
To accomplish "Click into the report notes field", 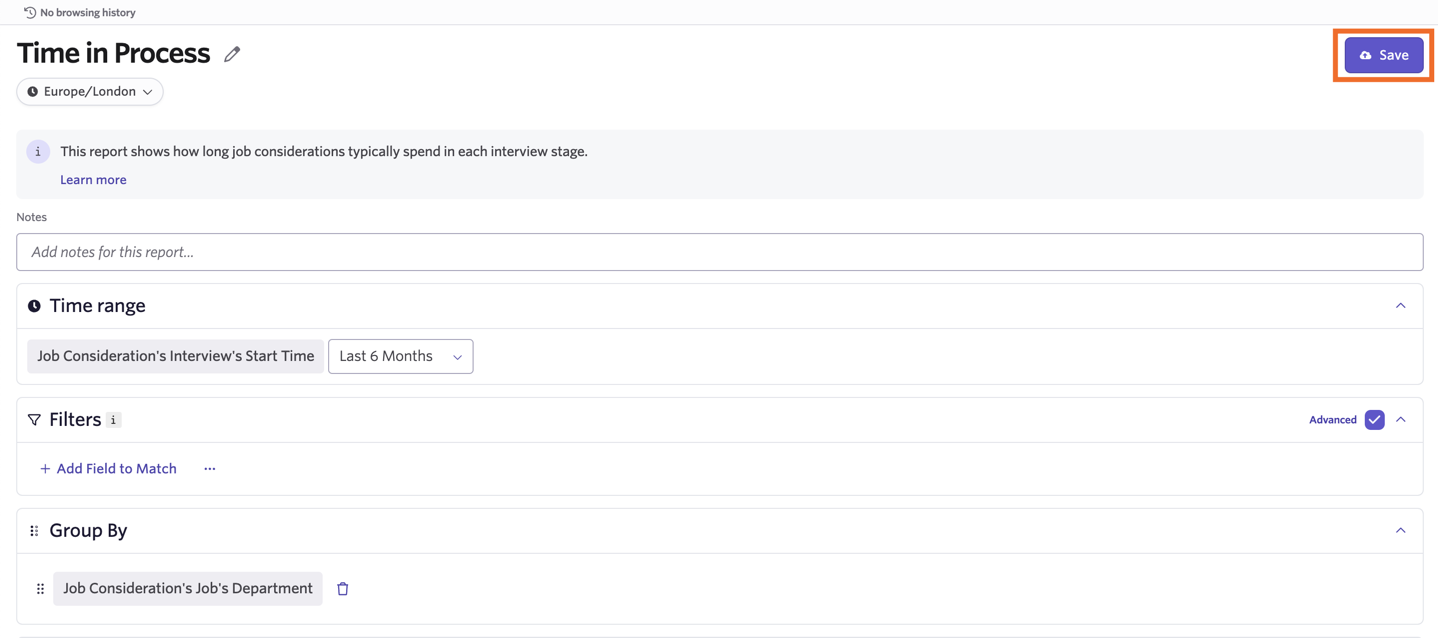I will tap(720, 252).
